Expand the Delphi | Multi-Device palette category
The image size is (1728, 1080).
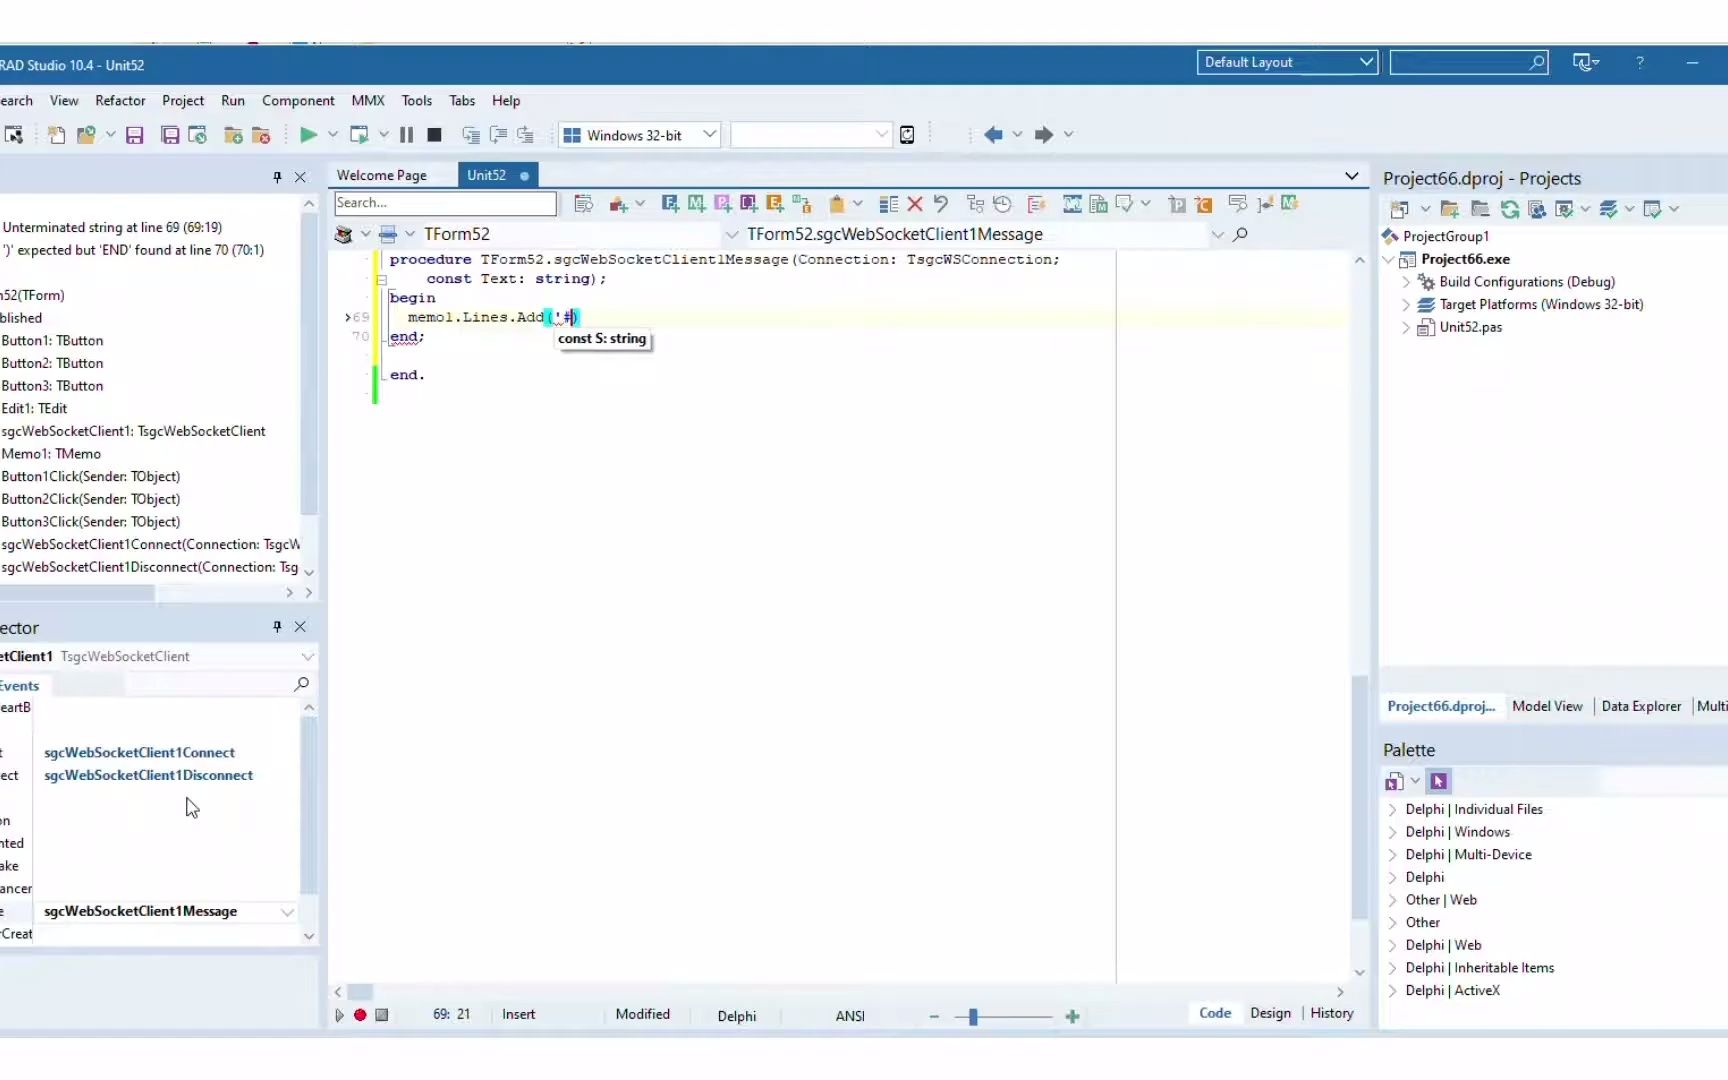click(x=1393, y=855)
